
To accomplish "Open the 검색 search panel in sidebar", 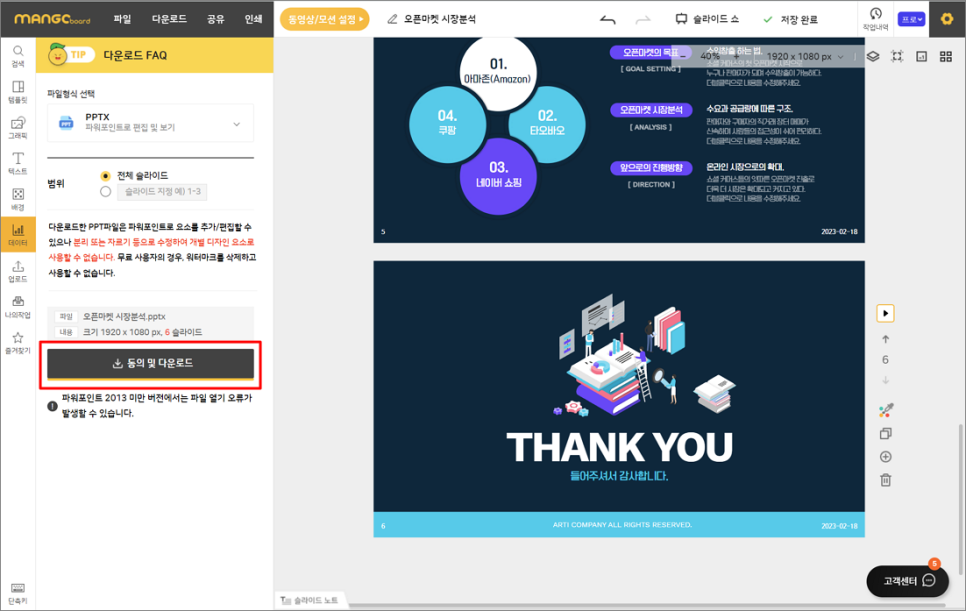I will click(x=18, y=55).
